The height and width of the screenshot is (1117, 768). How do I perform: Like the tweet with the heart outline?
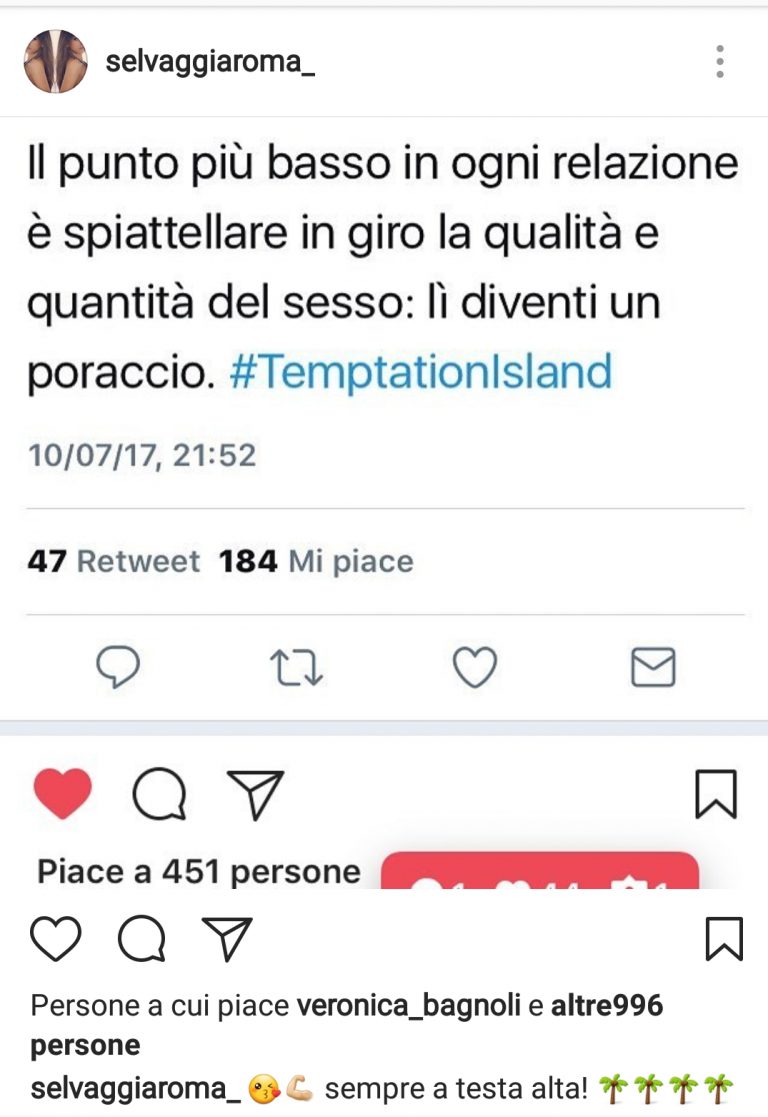pyautogui.click(x=475, y=667)
